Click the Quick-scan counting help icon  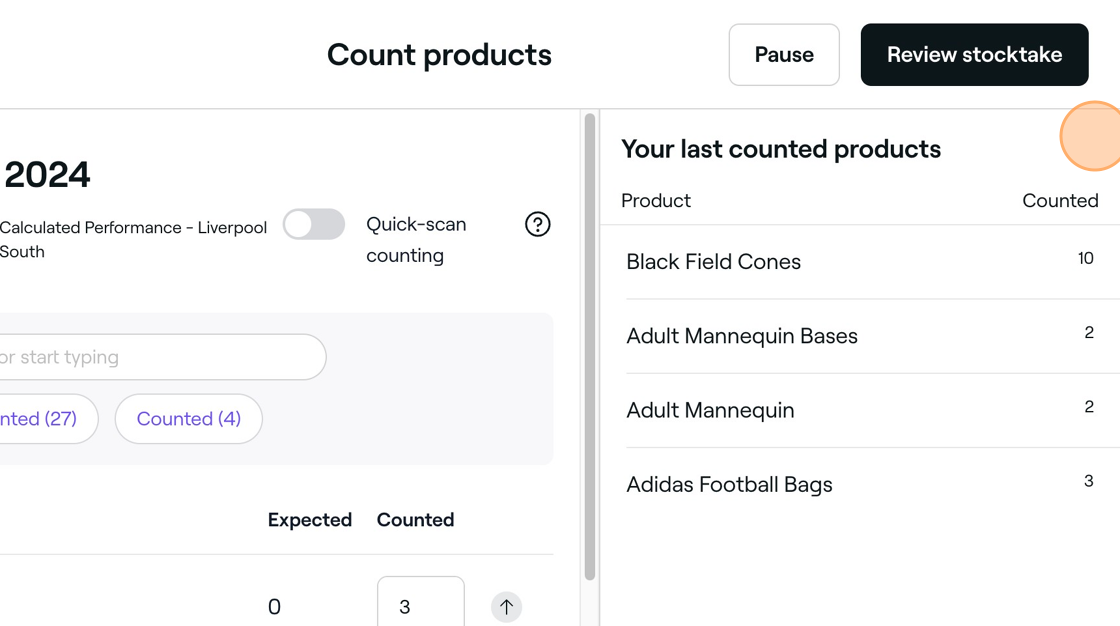click(537, 224)
